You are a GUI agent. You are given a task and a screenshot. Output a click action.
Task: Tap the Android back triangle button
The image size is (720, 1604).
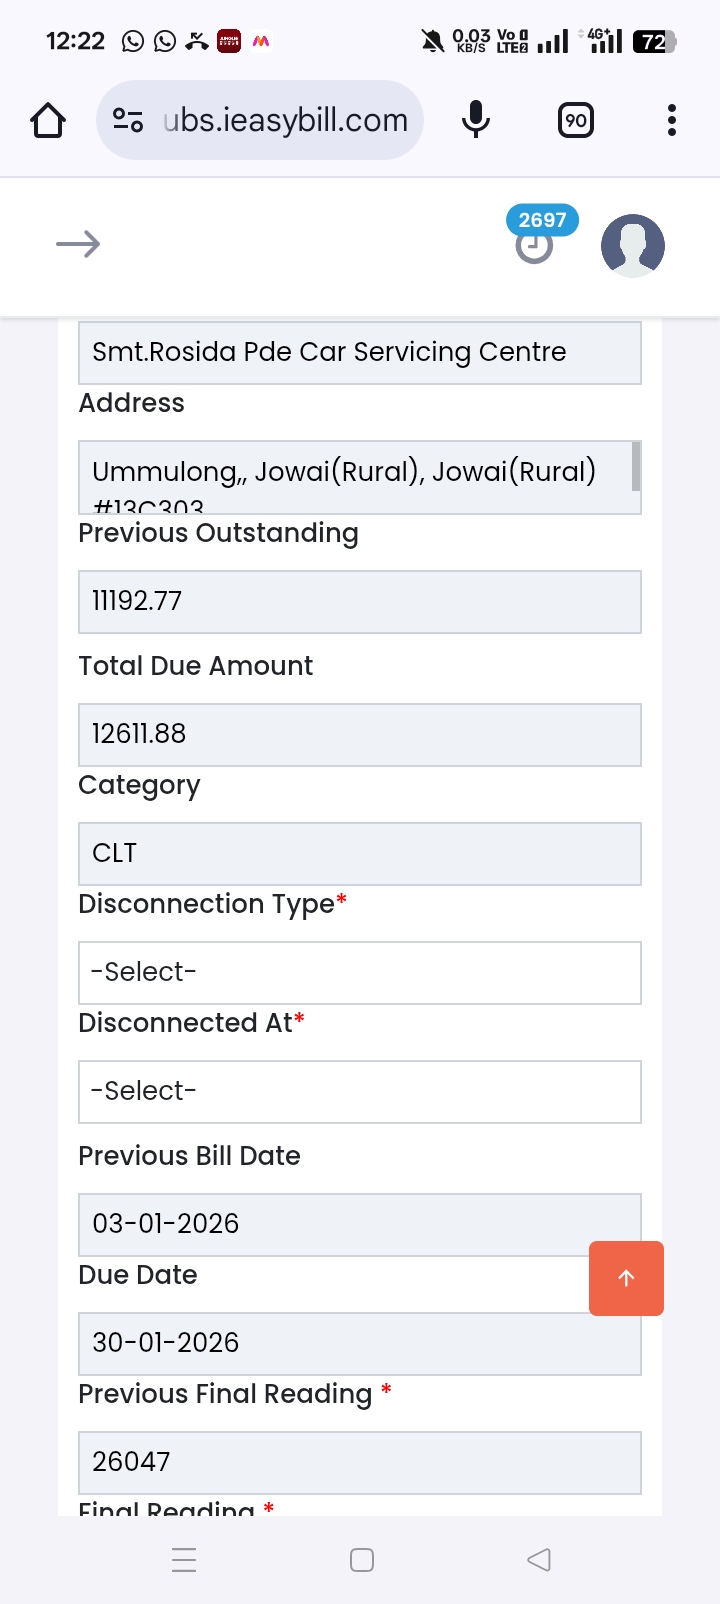(539, 1560)
